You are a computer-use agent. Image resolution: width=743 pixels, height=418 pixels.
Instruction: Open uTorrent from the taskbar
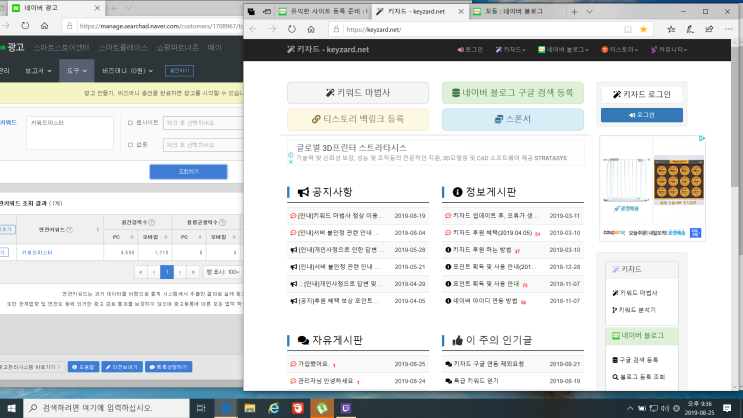322,408
